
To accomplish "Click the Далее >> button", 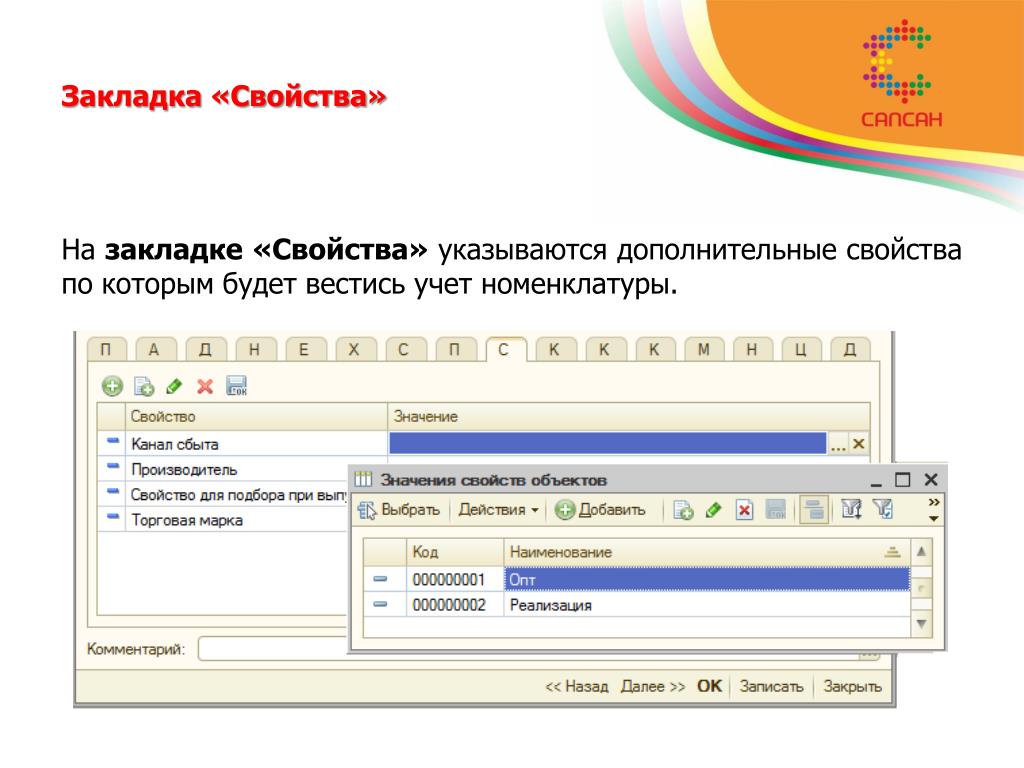I will pos(653,687).
